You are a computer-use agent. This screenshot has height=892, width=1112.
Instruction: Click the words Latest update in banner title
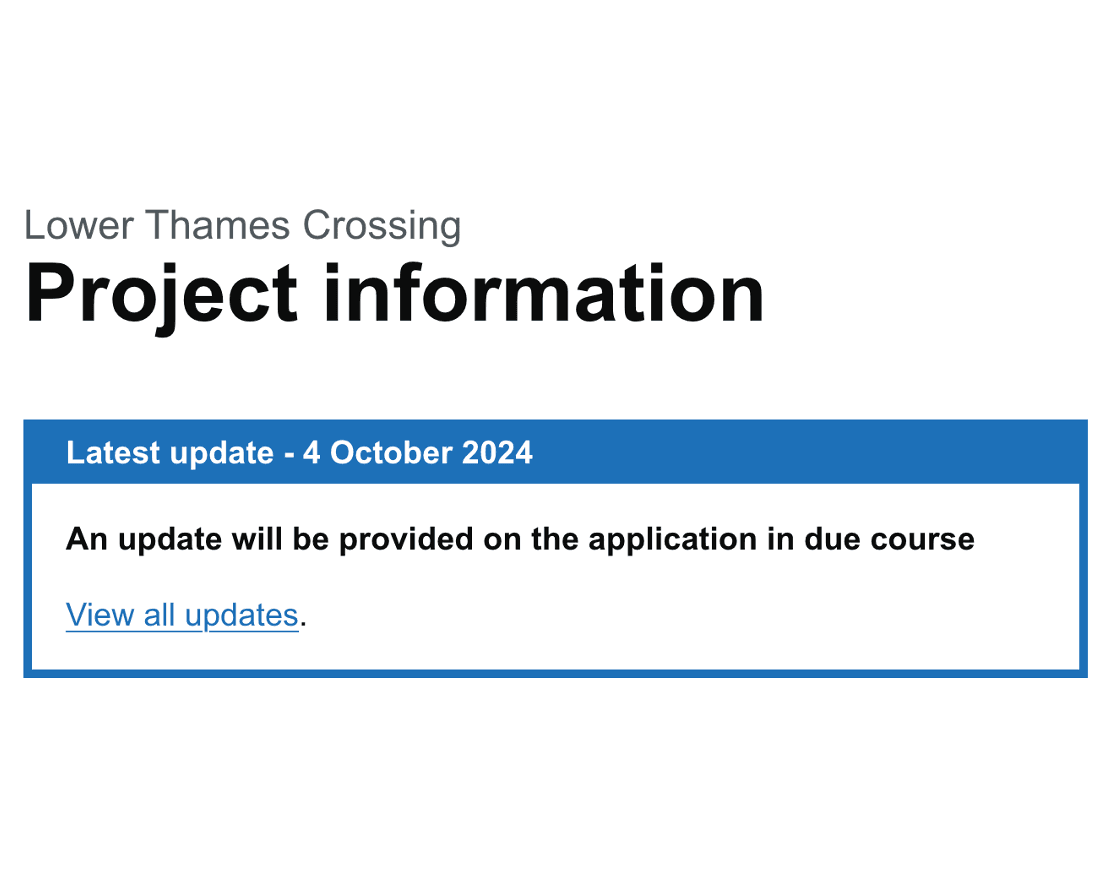[169, 453]
